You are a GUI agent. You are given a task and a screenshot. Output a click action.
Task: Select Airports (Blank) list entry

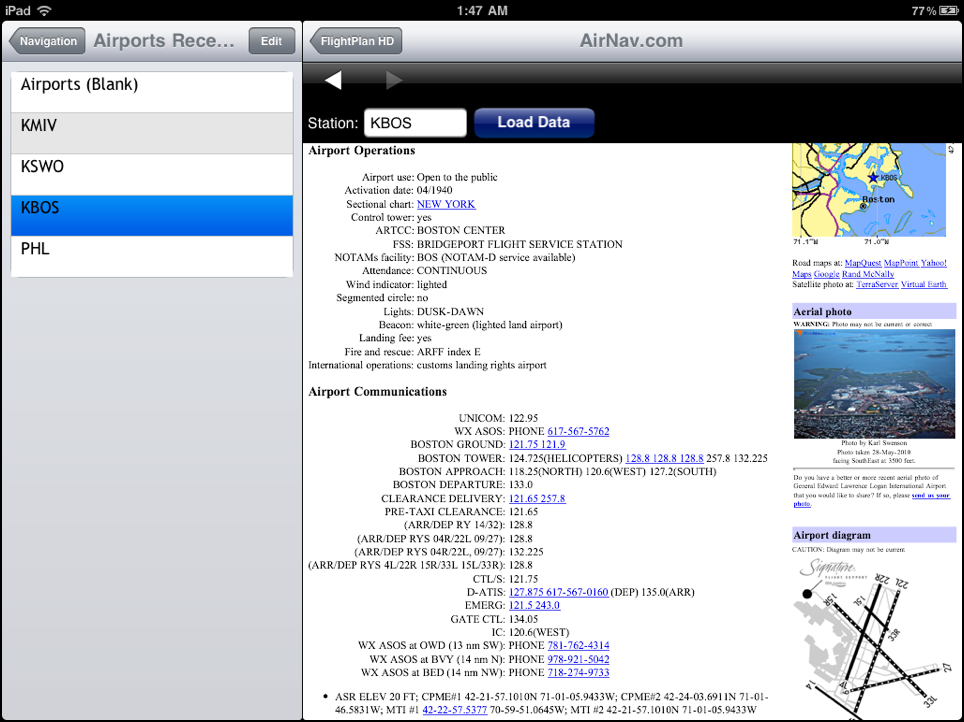point(152,85)
